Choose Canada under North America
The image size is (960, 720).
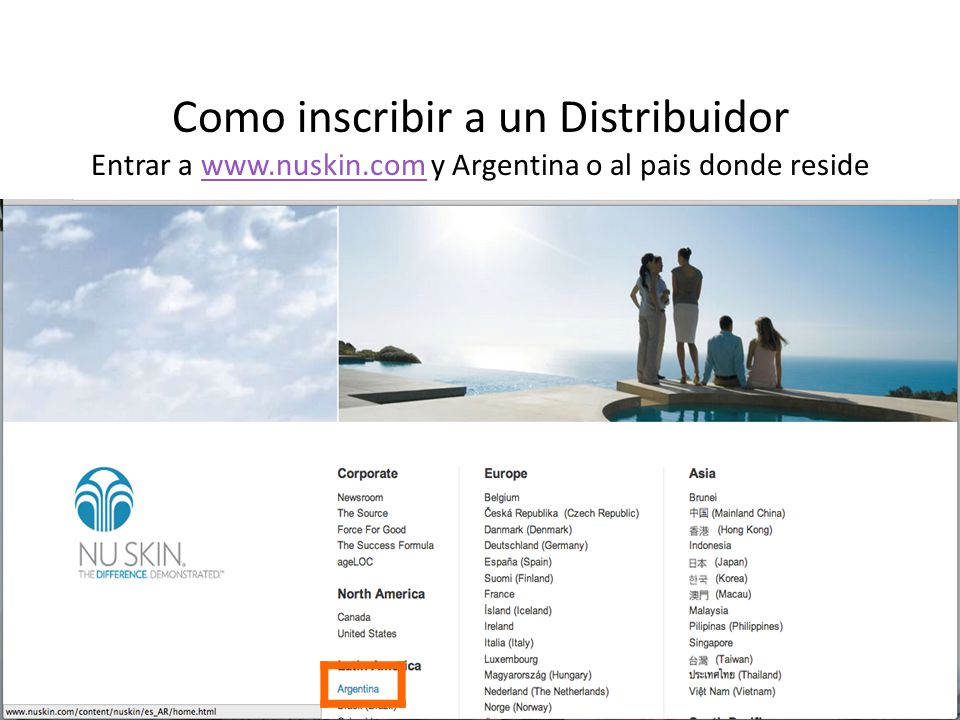354,617
